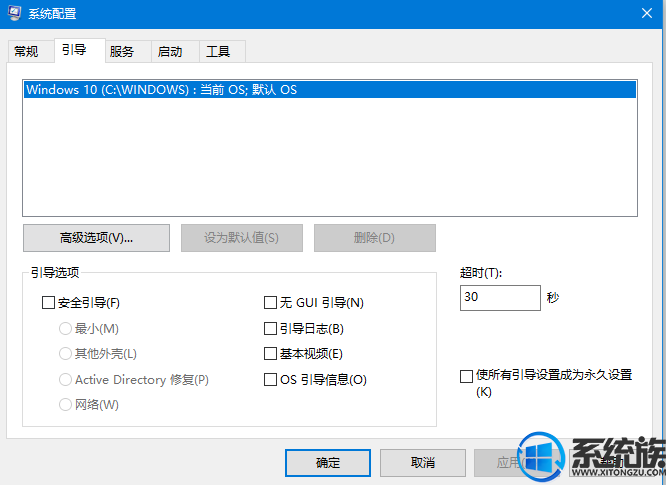
Task: Click the 删除(D) button
Action: click(x=375, y=238)
